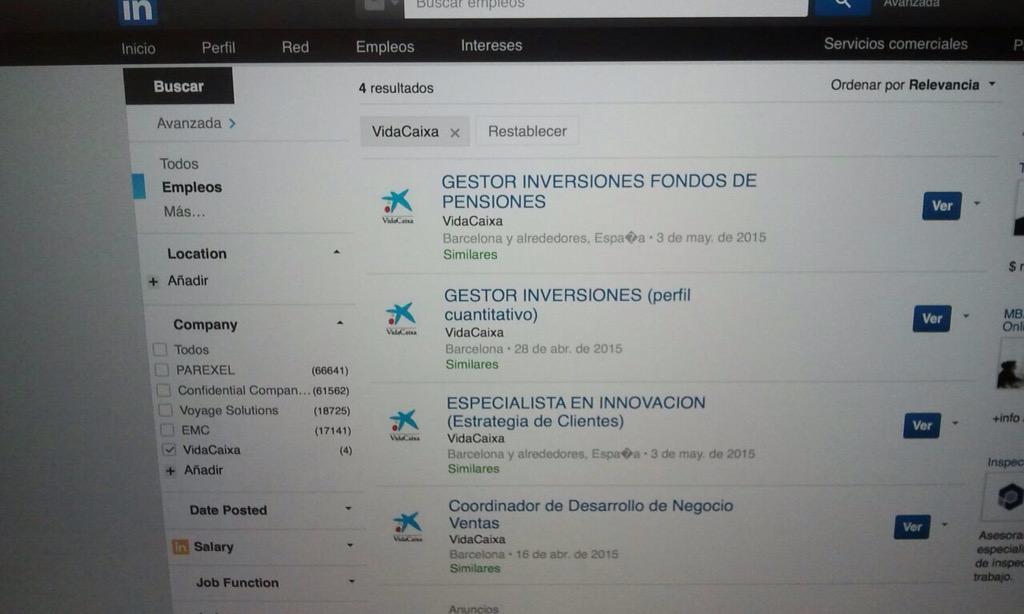Click Añadir under Location
The height and width of the screenshot is (614, 1024).
coord(187,281)
